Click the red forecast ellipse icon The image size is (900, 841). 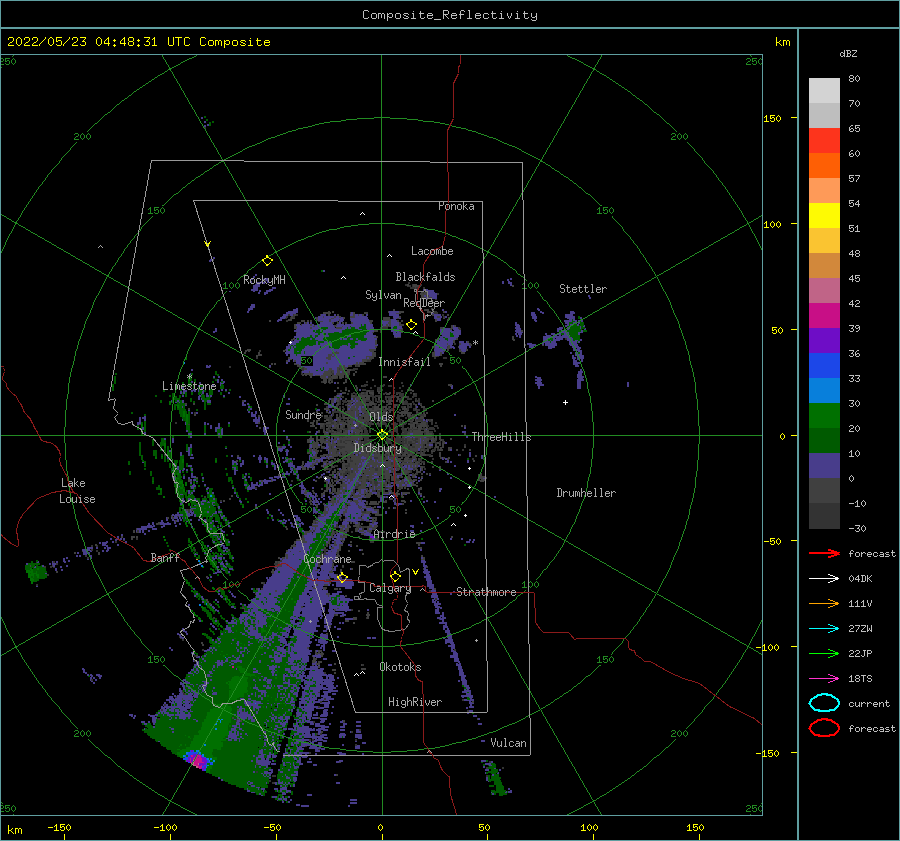coord(824,728)
